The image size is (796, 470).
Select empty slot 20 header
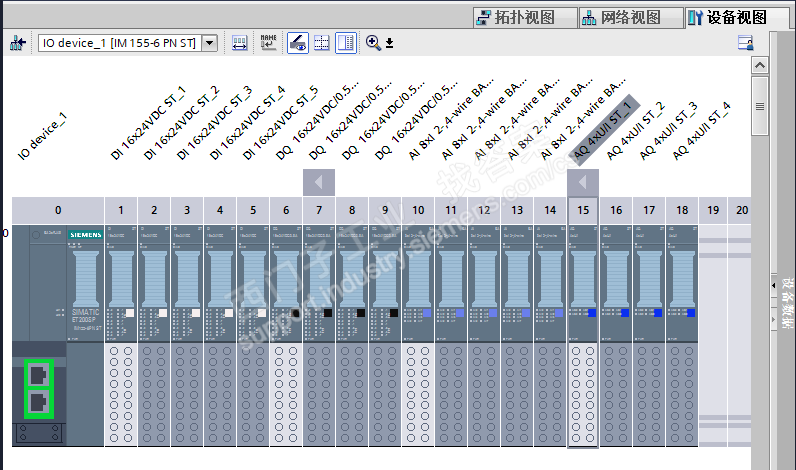tap(741, 210)
